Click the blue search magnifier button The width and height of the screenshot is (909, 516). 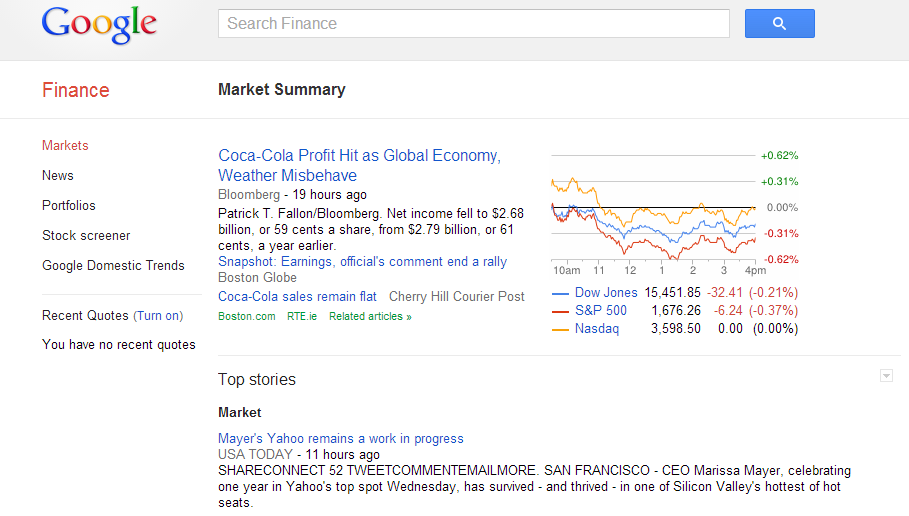[779, 24]
